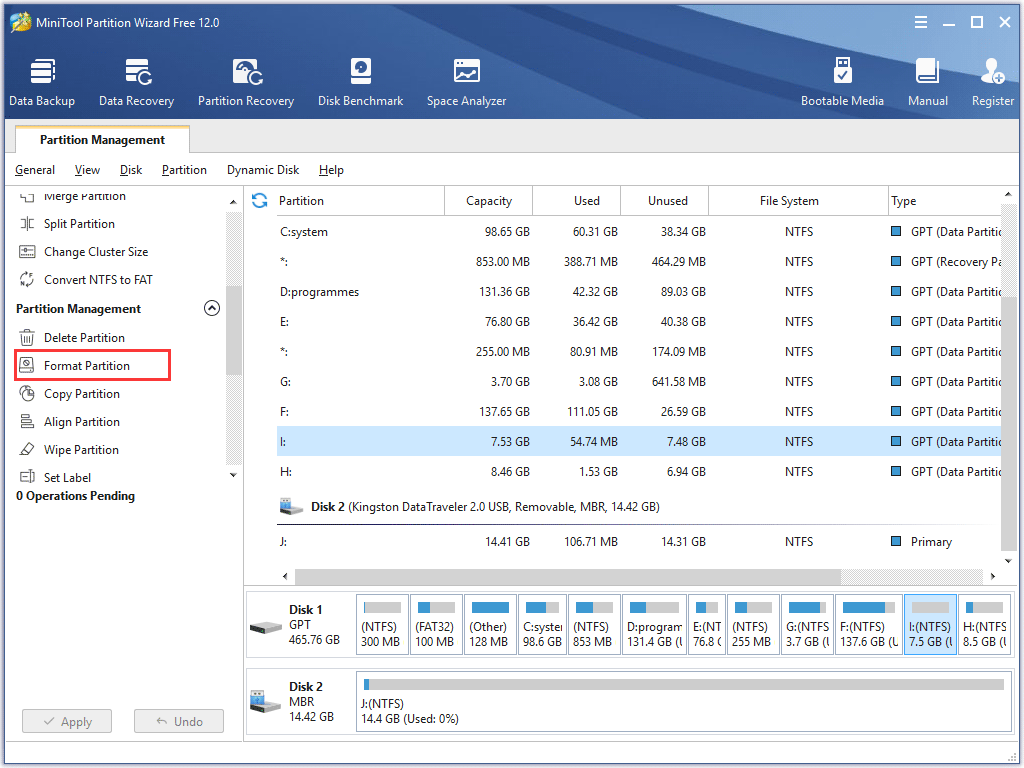Click the J:(NTFS) usage bar on Disk 2

coord(684,685)
